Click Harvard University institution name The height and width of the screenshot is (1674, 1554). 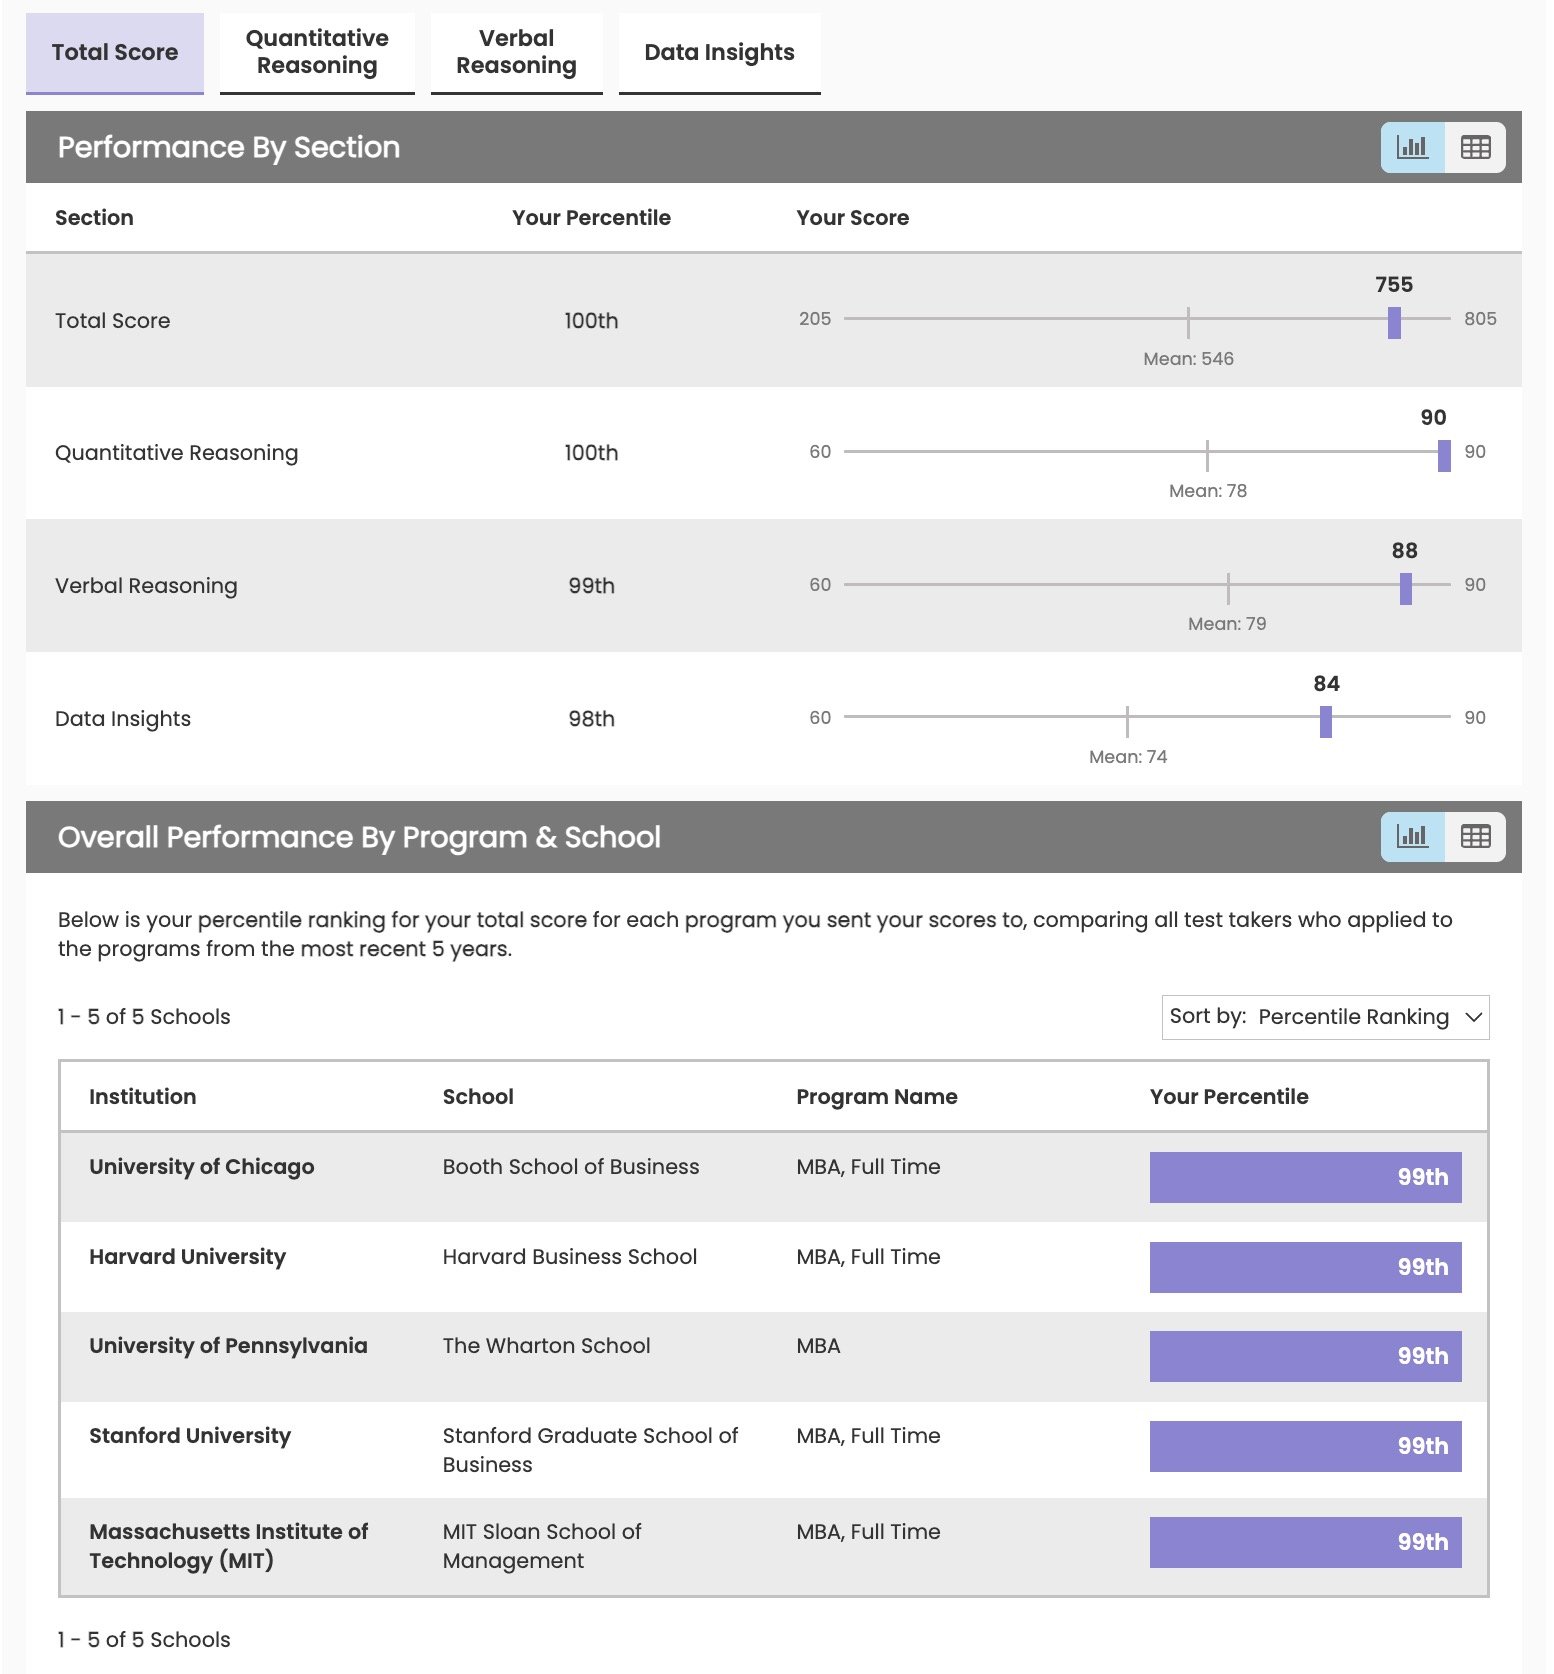click(x=187, y=1257)
